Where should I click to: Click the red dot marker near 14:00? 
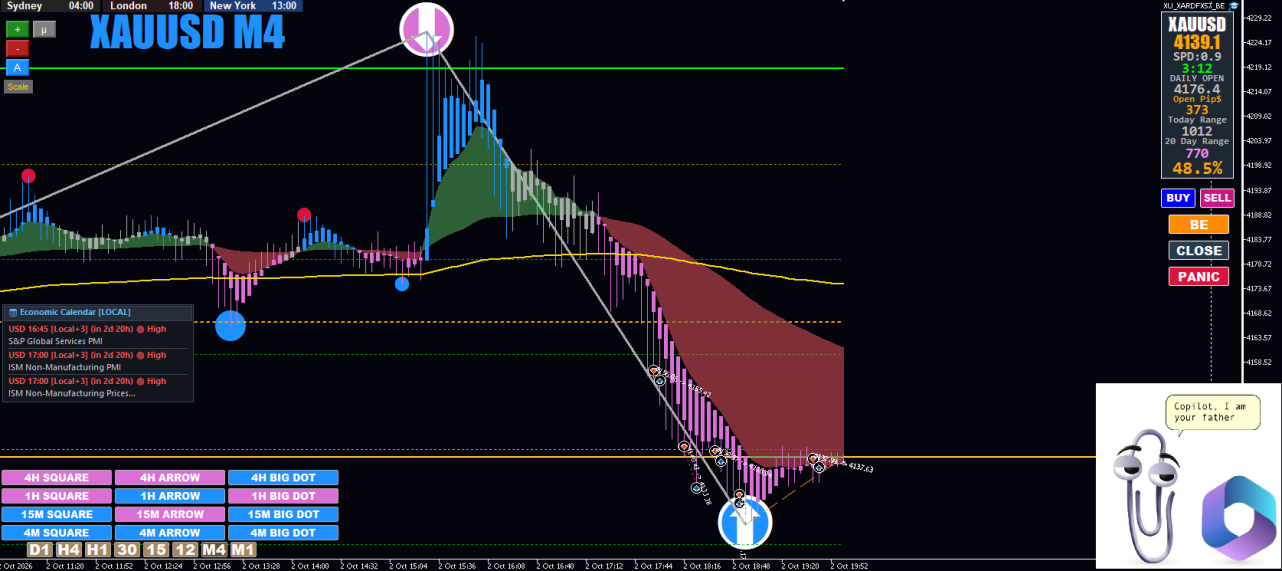(x=304, y=215)
